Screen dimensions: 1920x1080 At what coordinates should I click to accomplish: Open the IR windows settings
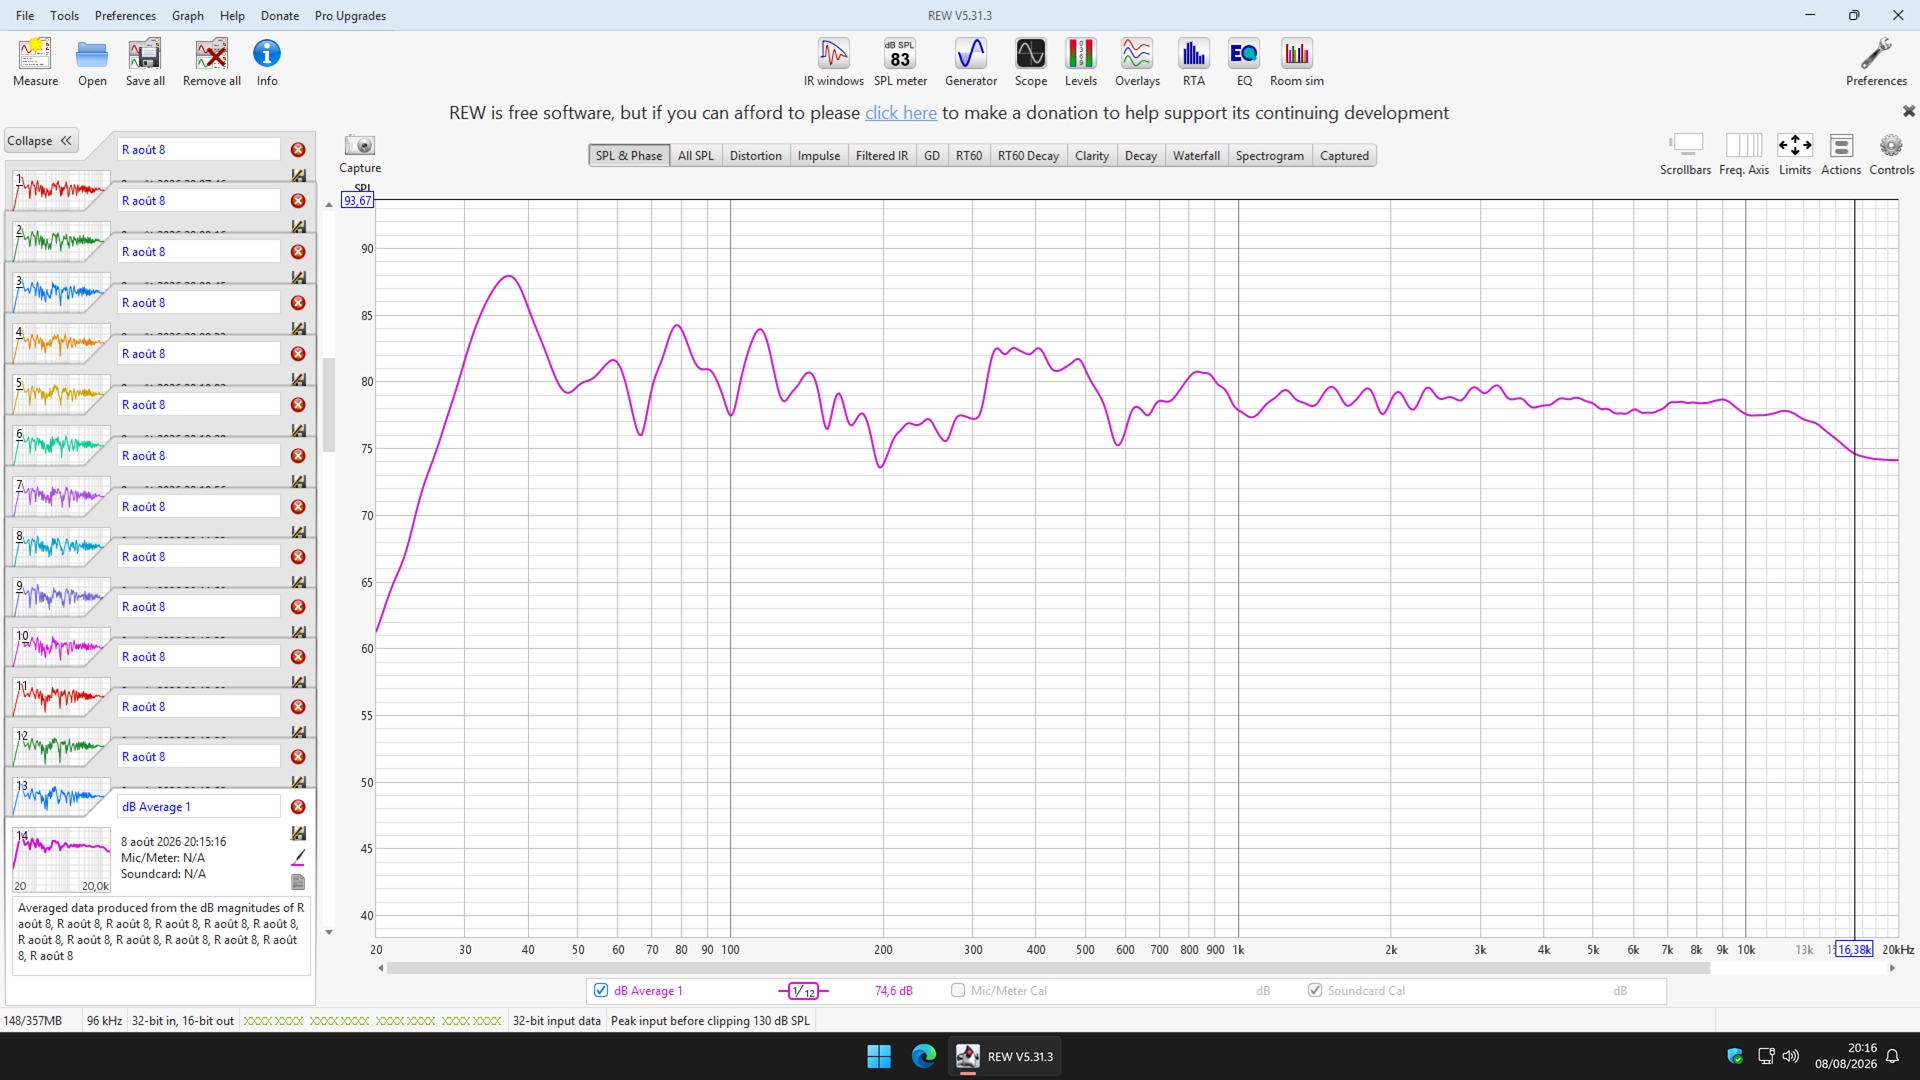[x=834, y=62]
